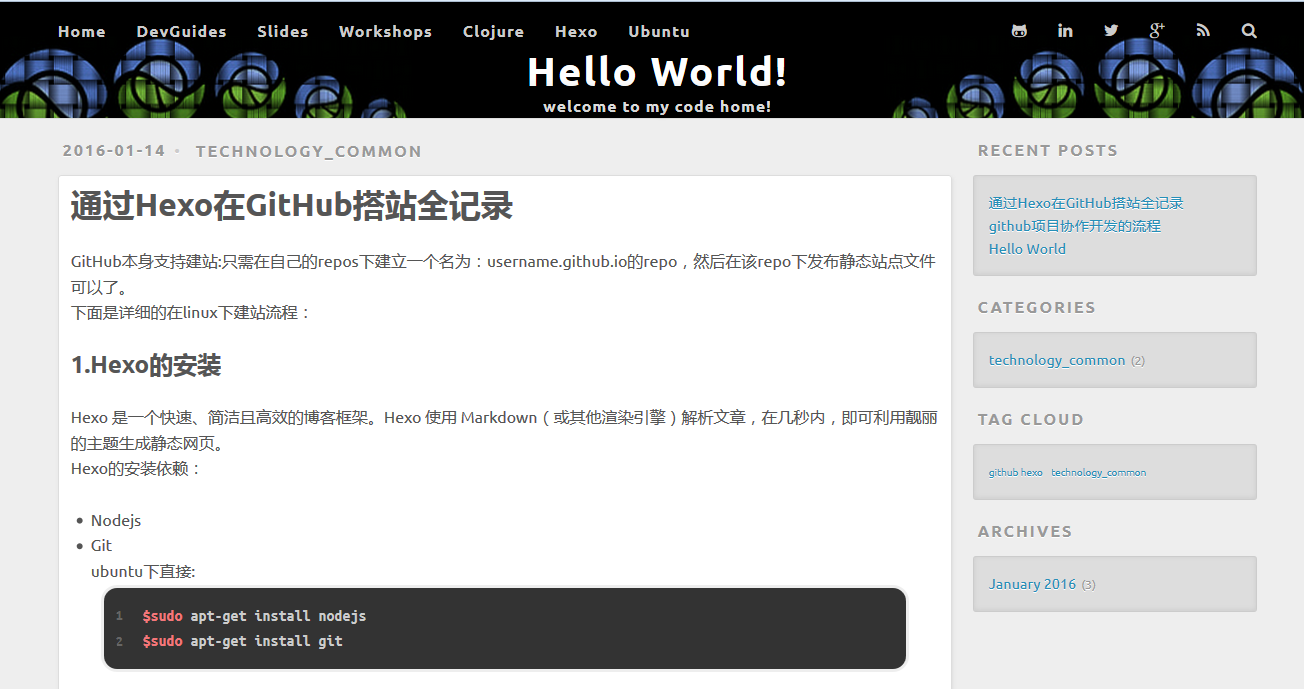This screenshot has width=1304, height=689.
Task: Click the Google Plus icon
Action: click(1157, 31)
